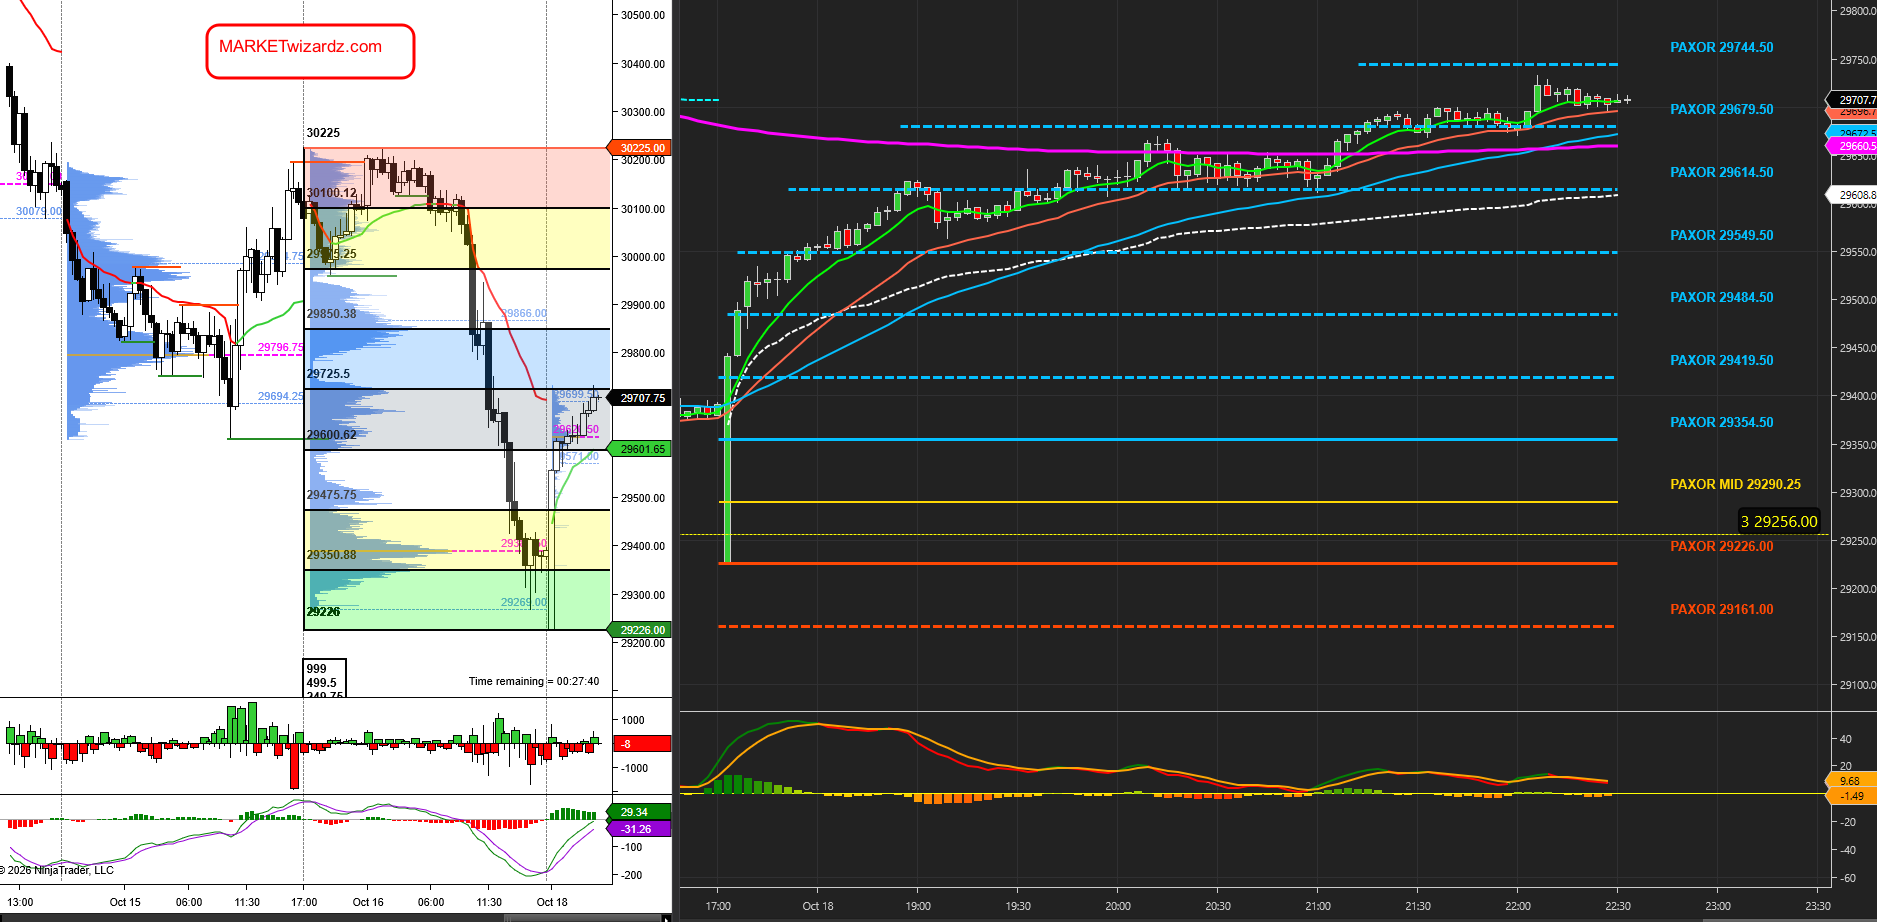Screen dimensions: 1877x922
Task: Select the yellow PAXOR MID 29290.25 label
Action: click(x=1735, y=484)
